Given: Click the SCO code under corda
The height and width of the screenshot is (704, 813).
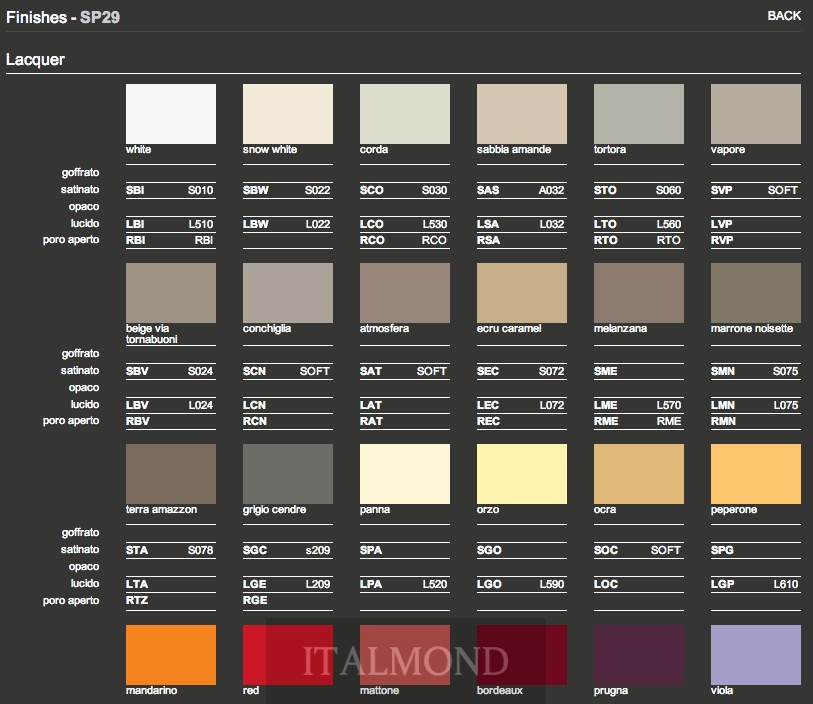Looking at the screenshot, I should tap(372, 190).
